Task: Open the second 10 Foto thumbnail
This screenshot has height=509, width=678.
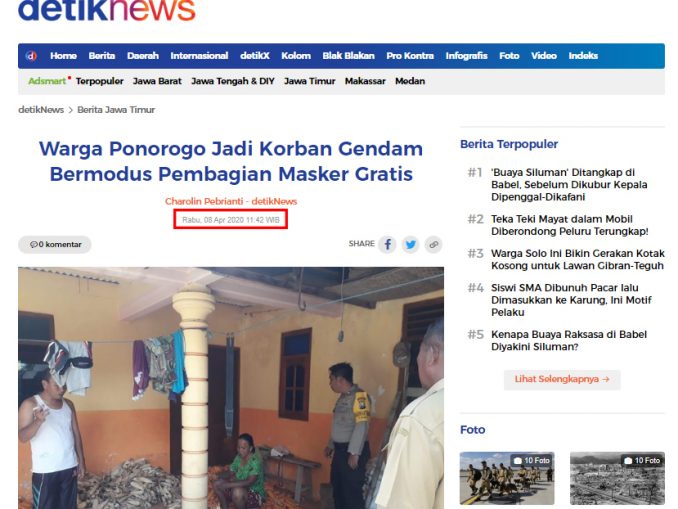Action: click(x=617, y=478)
